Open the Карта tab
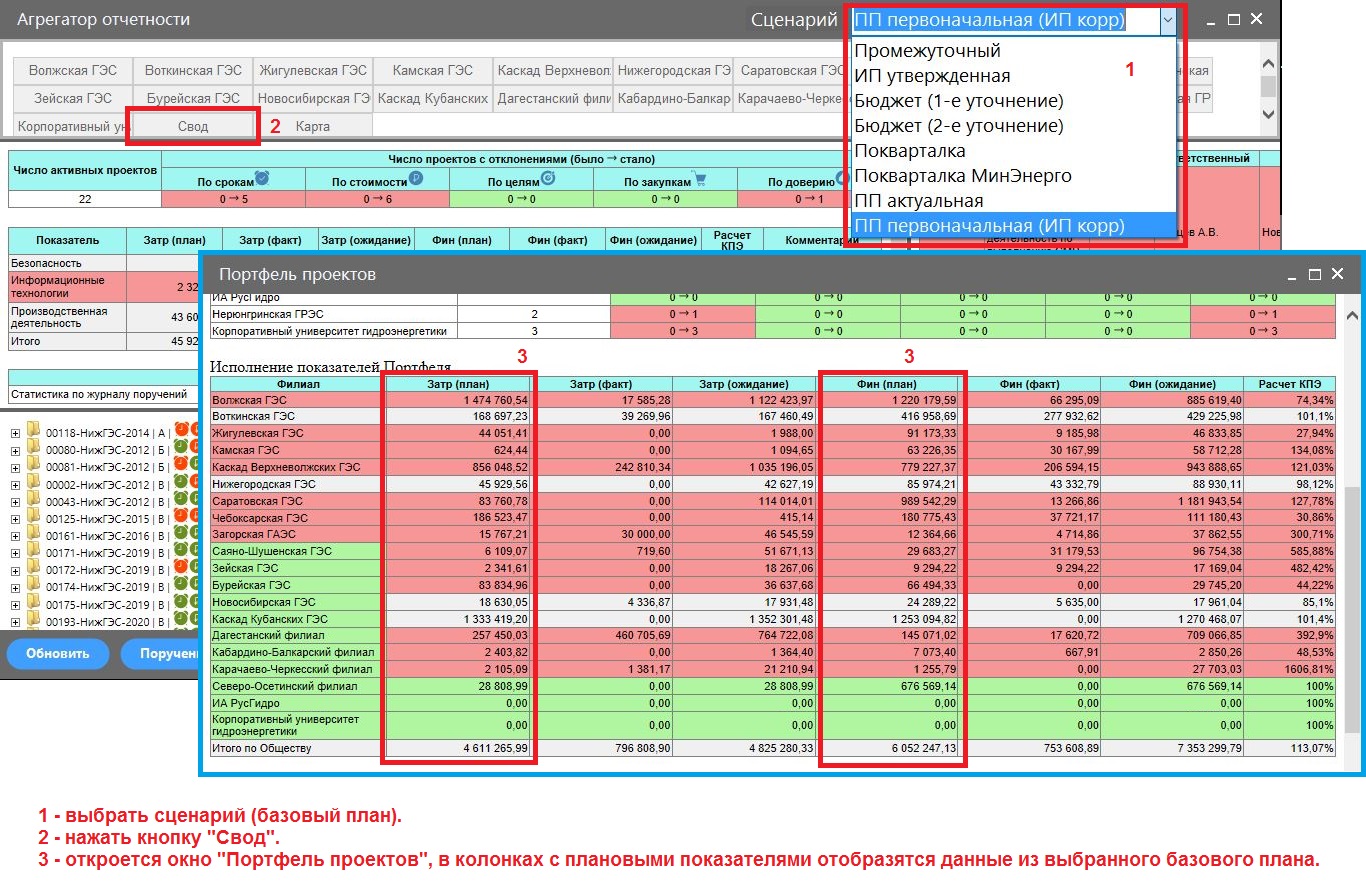 (x=313, y=127)
